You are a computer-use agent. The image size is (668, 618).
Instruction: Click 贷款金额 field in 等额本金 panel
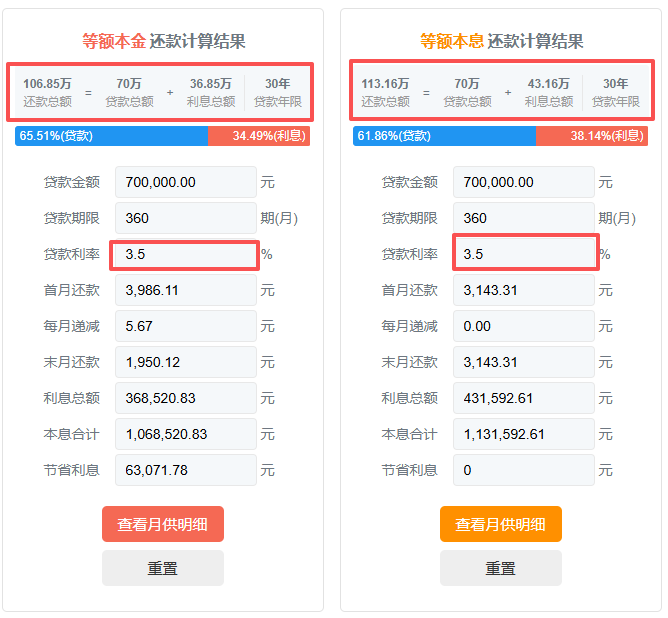[186, 182]
